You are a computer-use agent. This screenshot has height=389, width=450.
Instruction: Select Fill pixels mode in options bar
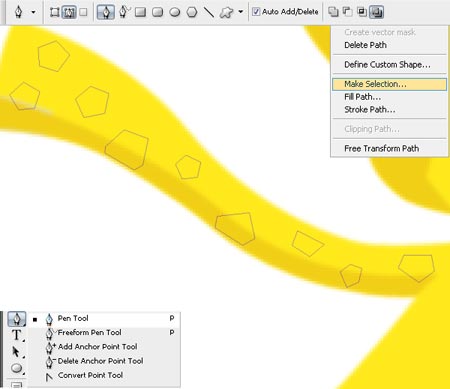[x=84, y=12]
